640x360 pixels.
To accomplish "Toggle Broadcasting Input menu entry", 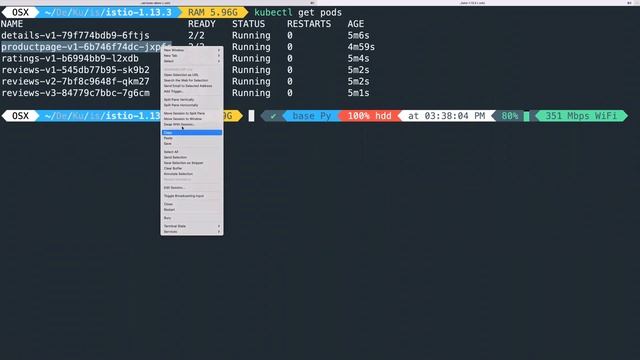I will click(192, 196).
